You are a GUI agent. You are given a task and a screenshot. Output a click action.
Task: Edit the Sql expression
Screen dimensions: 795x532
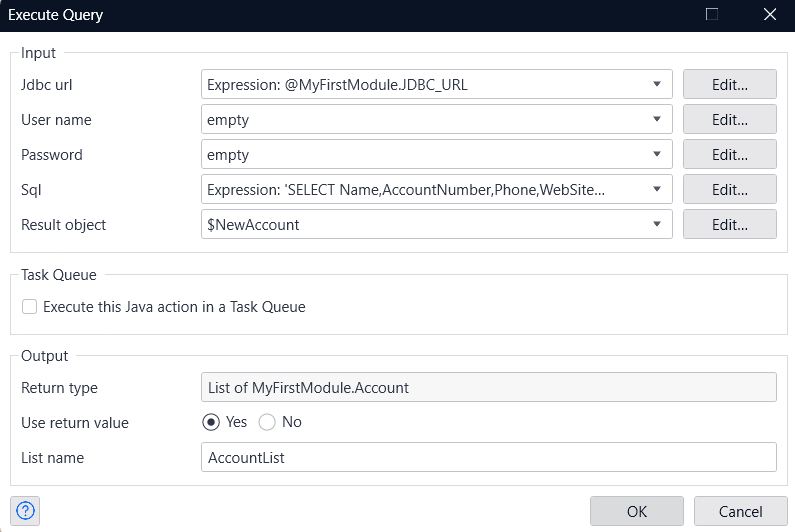pos(729,189)
